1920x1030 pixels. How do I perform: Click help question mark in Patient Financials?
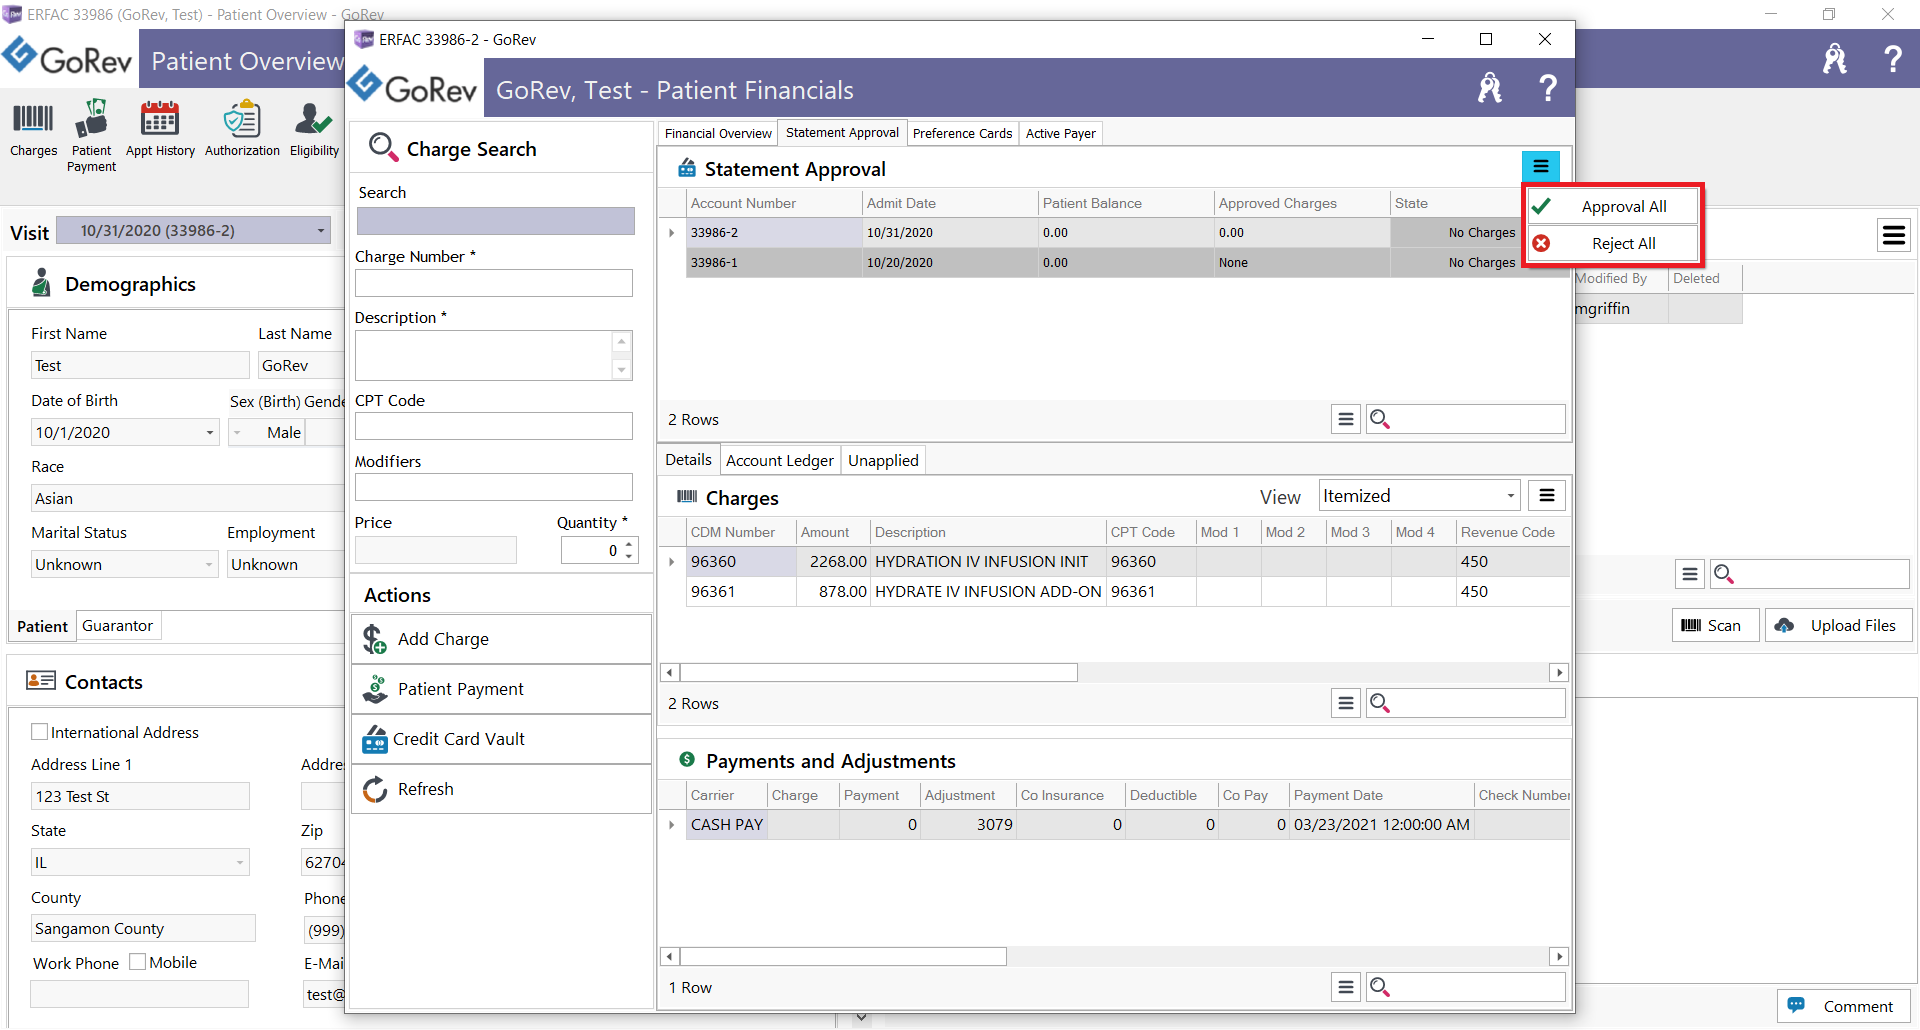1547,89
